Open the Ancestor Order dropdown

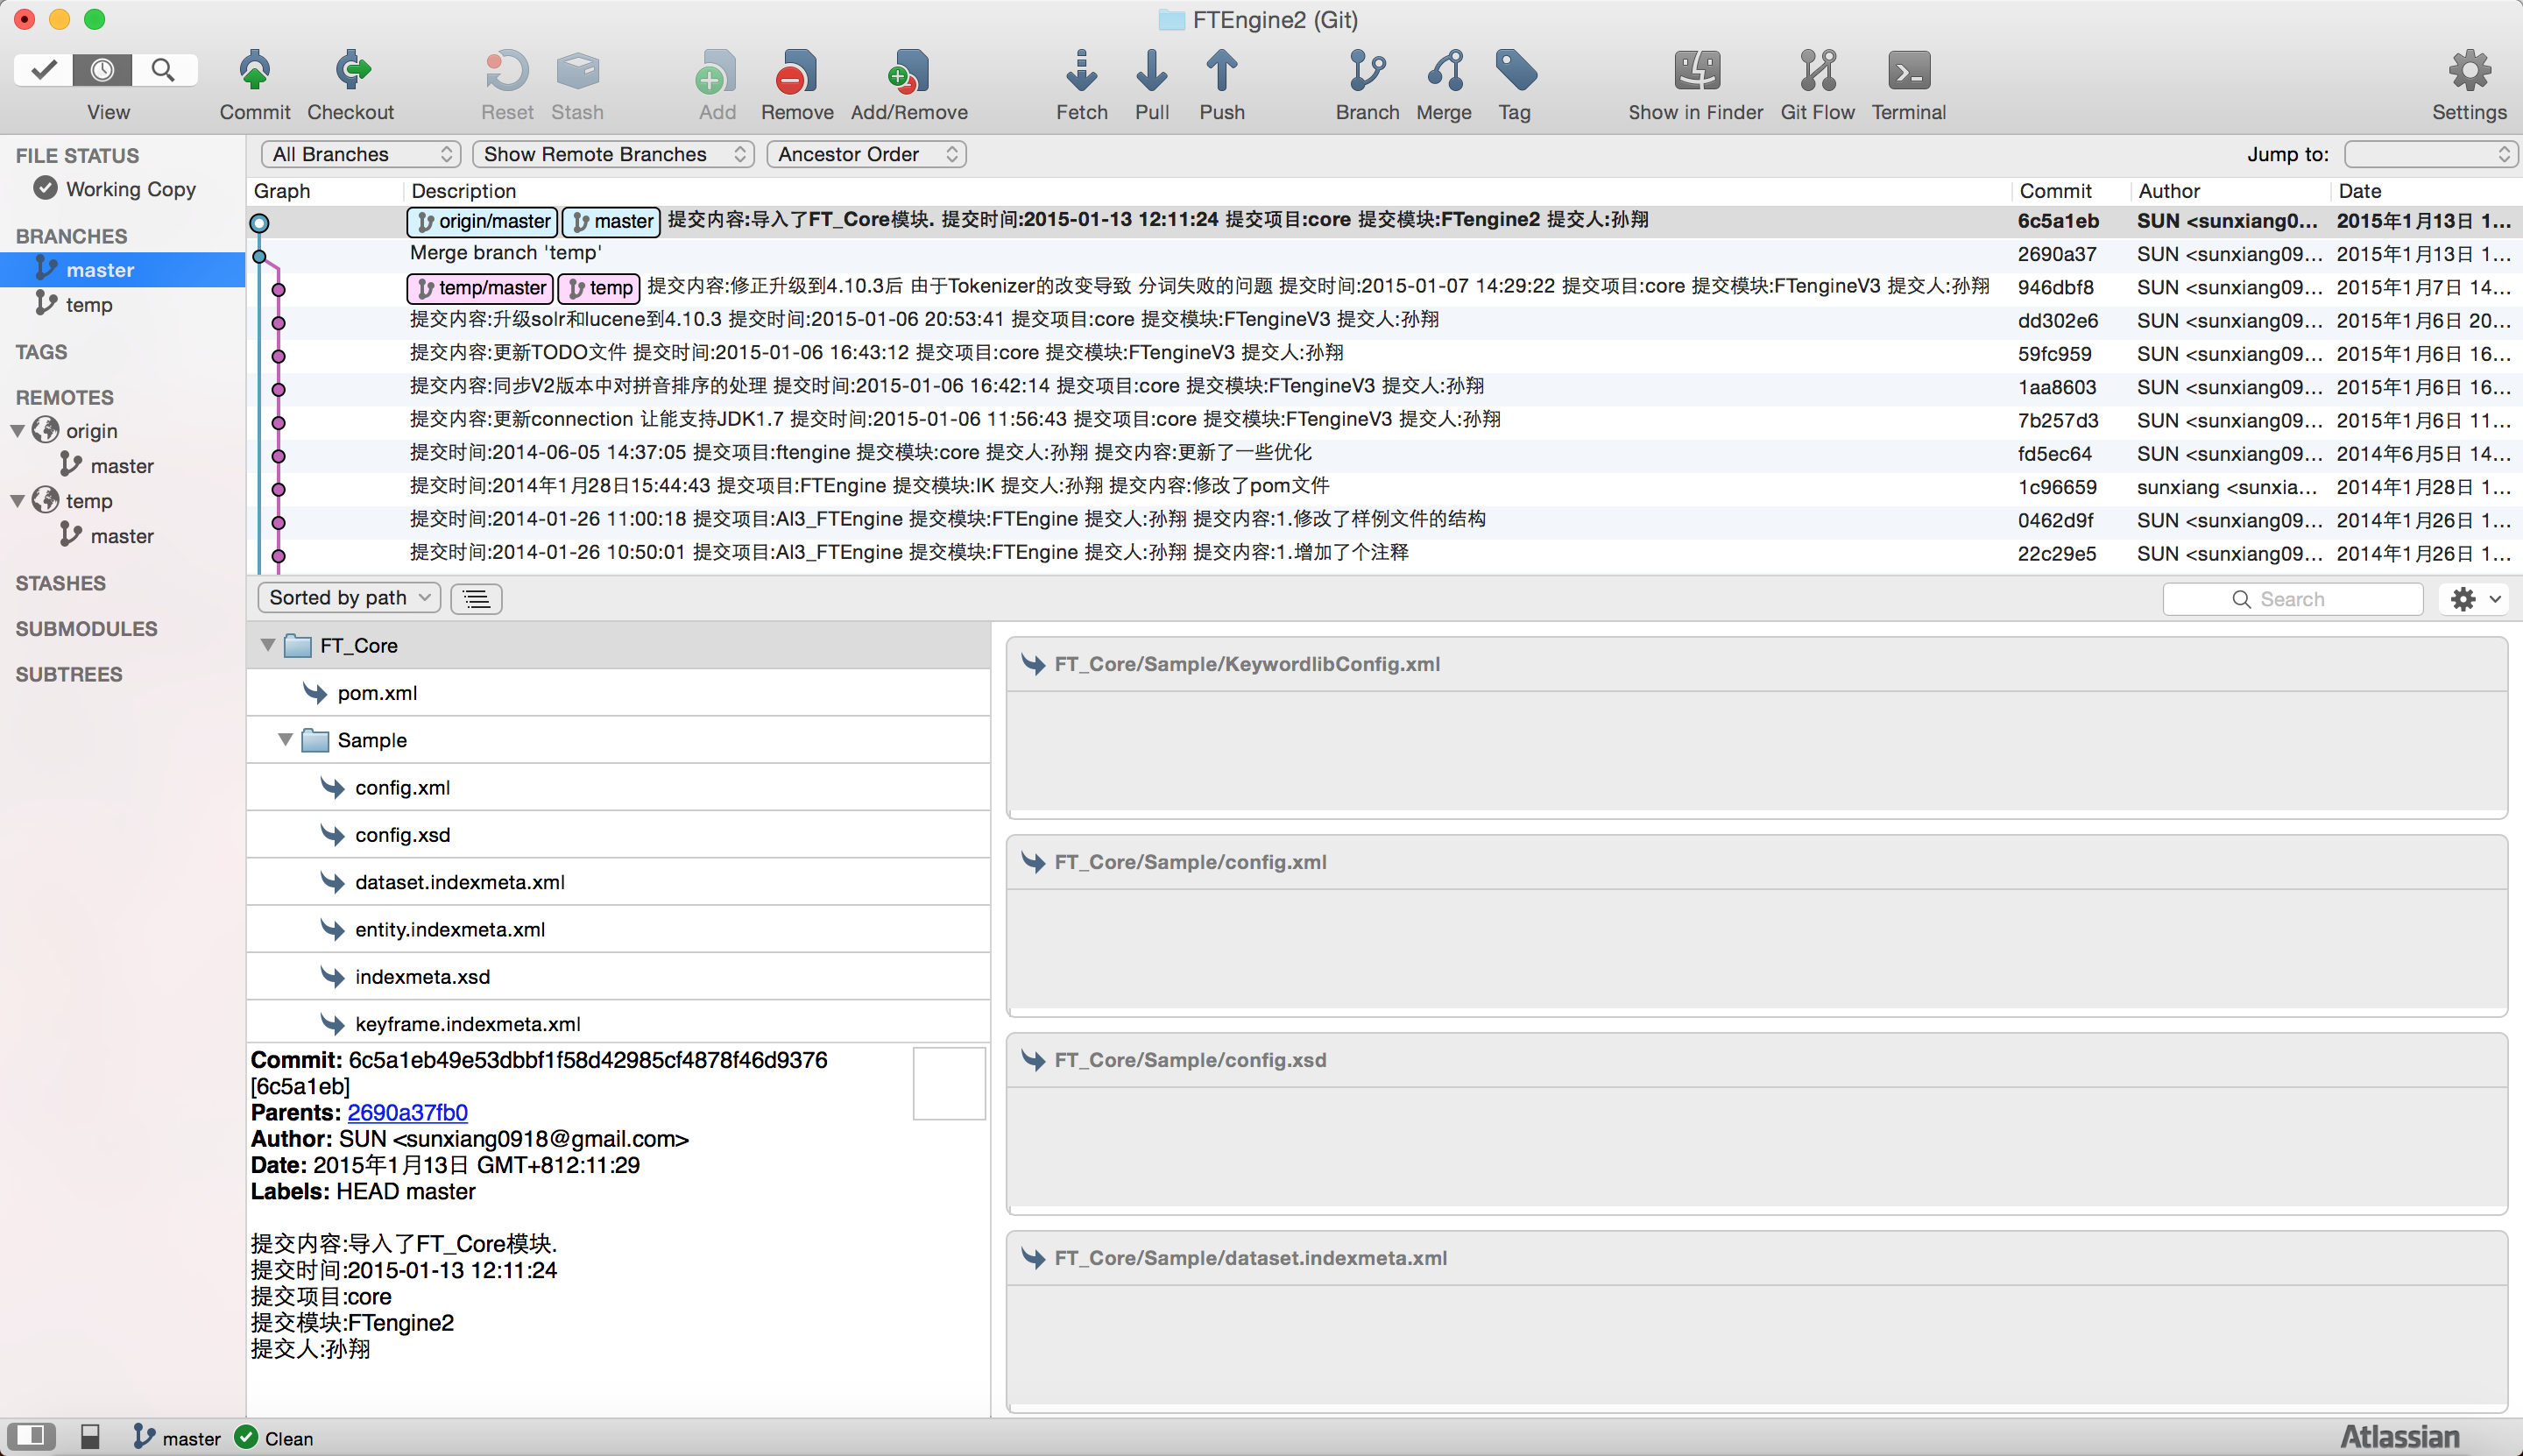pyautogui.click(x=865, y=154)
